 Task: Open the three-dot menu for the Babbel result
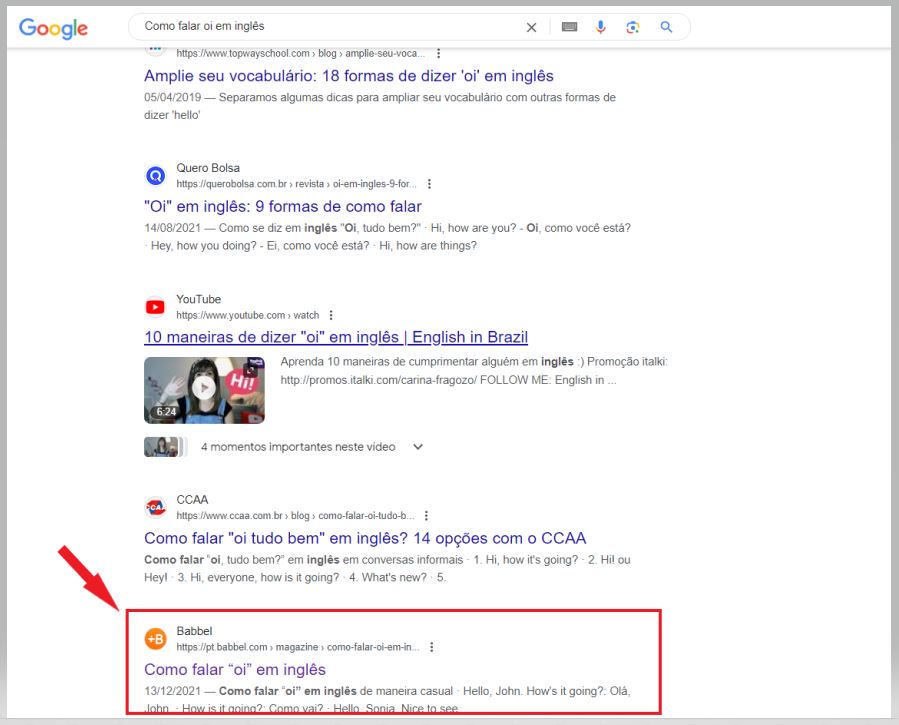pyautogui.click(x=432, y=647)
